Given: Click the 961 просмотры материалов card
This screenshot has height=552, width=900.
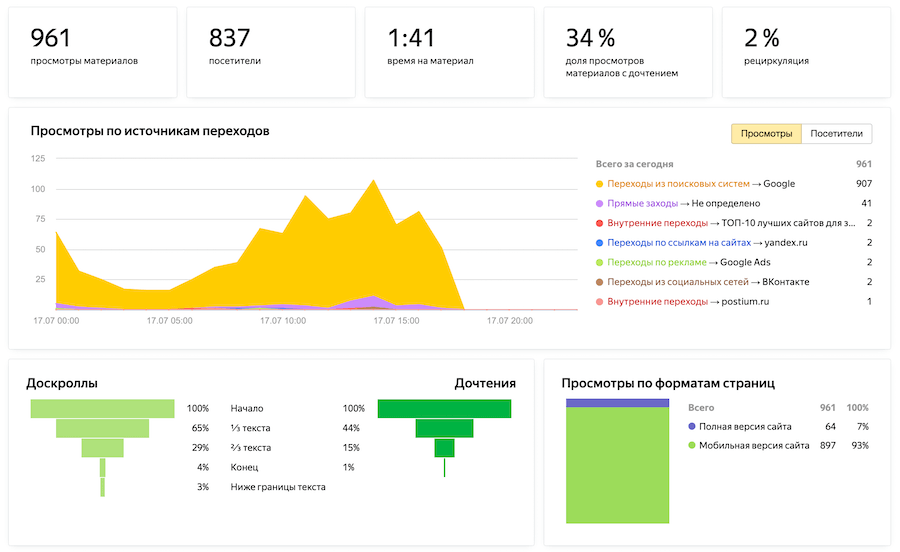Looking at the screenshot, I should pos(93,52).
